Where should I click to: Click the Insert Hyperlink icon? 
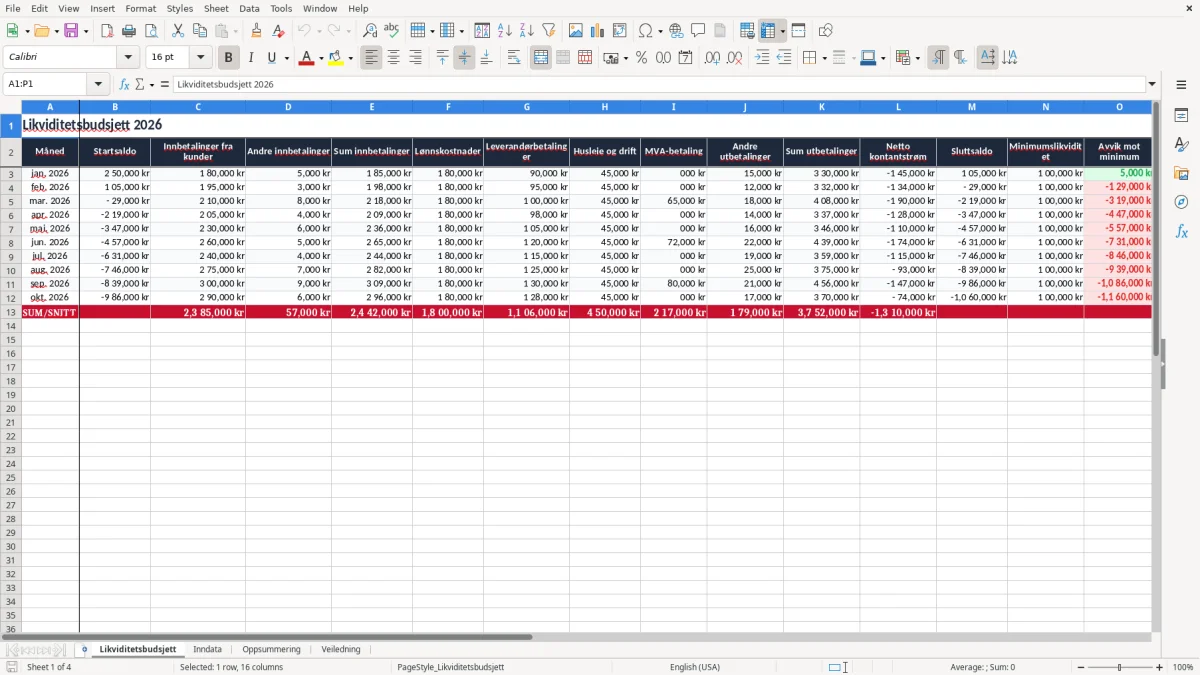click(x=676, y=31)
